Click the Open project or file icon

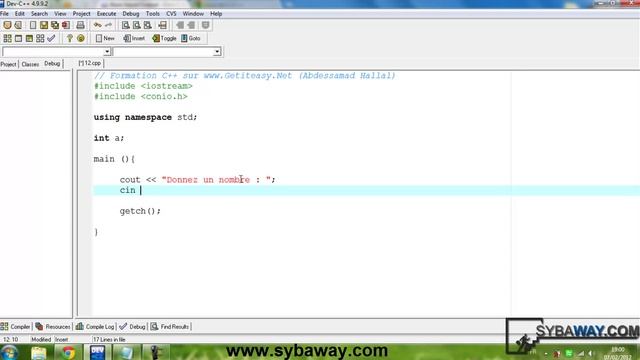click(x=18, y=25)
